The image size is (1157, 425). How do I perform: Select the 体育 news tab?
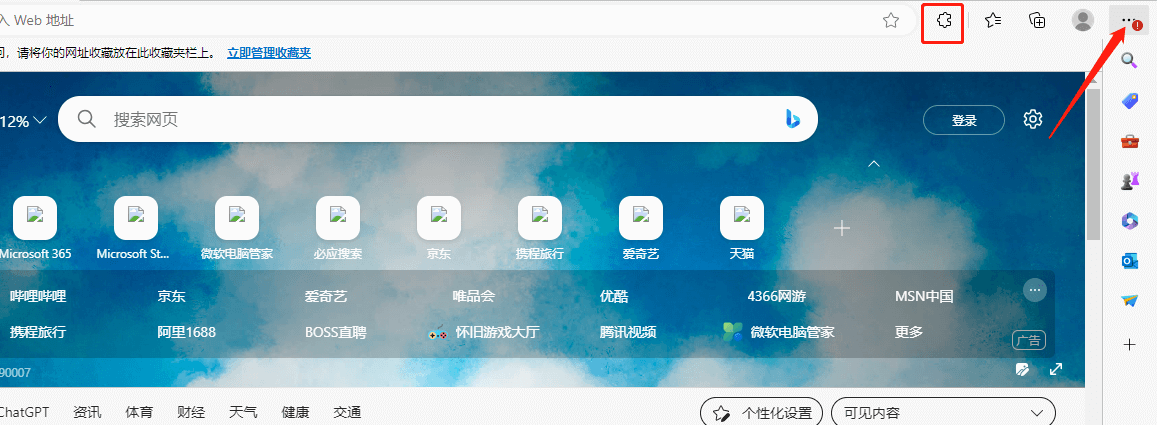pyautogui.click(x=139, y=412)
